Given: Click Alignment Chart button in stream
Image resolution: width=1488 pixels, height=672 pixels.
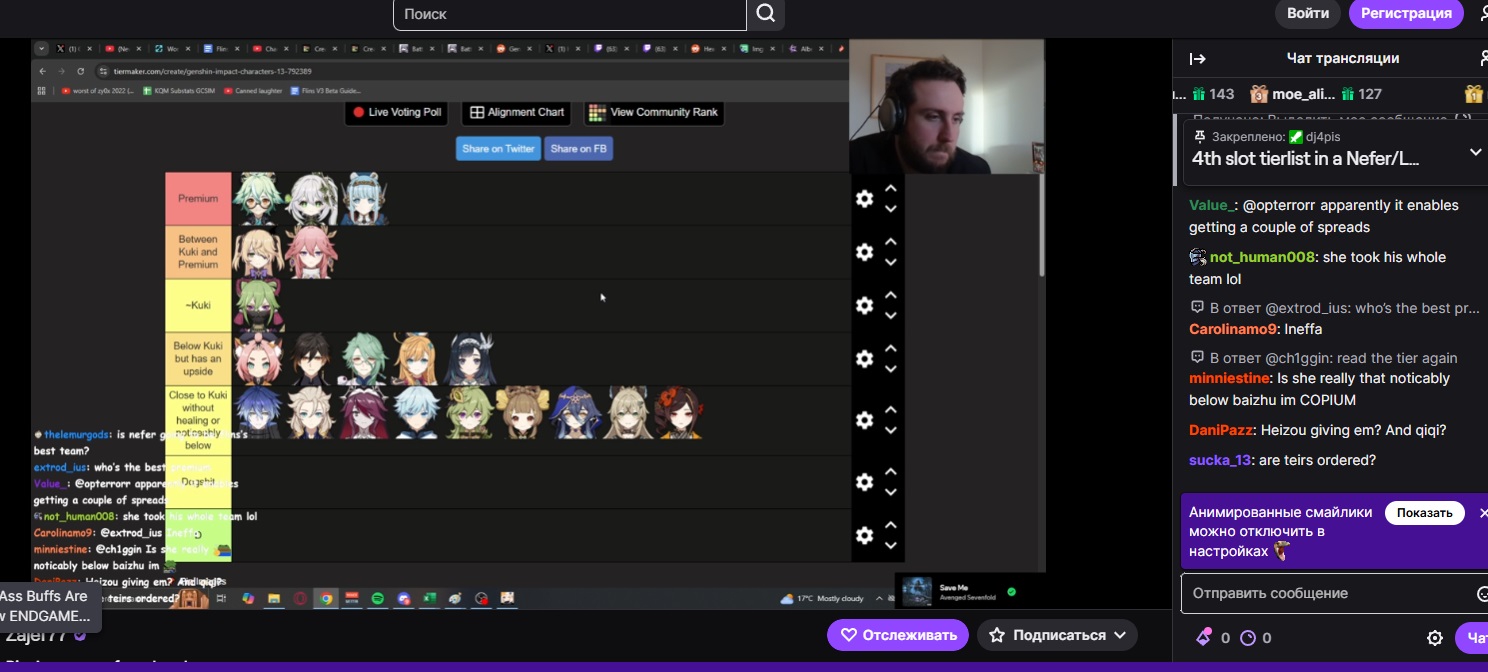Looking at the screenshot, I should click(x=517, y=112).
